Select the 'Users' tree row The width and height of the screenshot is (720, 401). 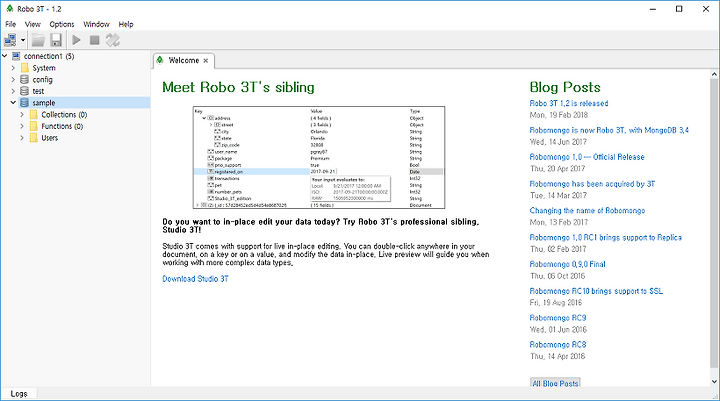pyautogui.click(x=50, y=138)
